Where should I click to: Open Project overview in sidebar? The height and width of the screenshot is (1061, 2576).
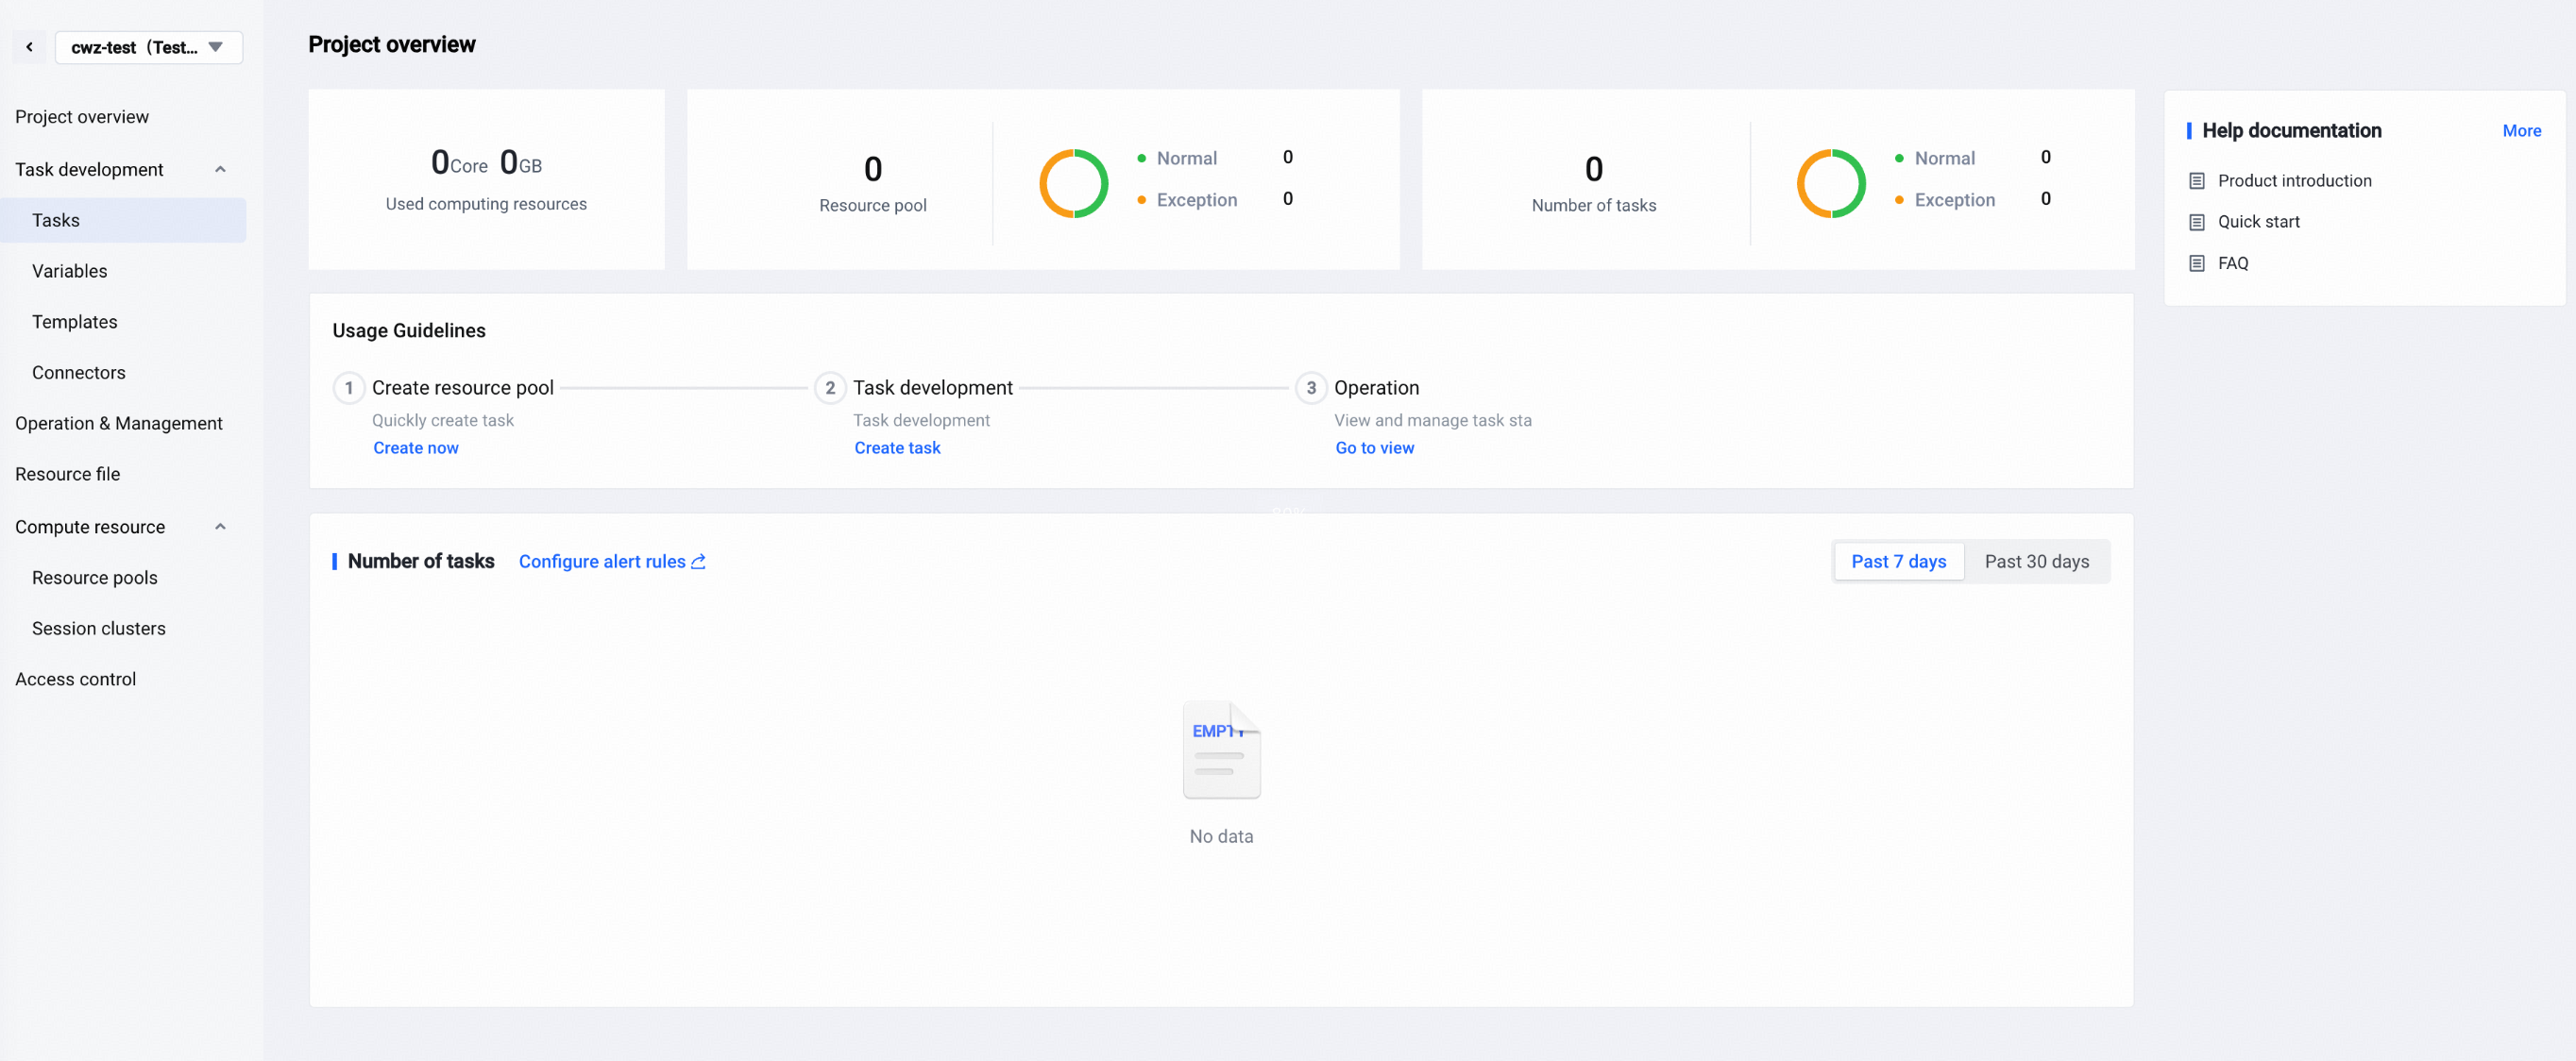(82, 117)
